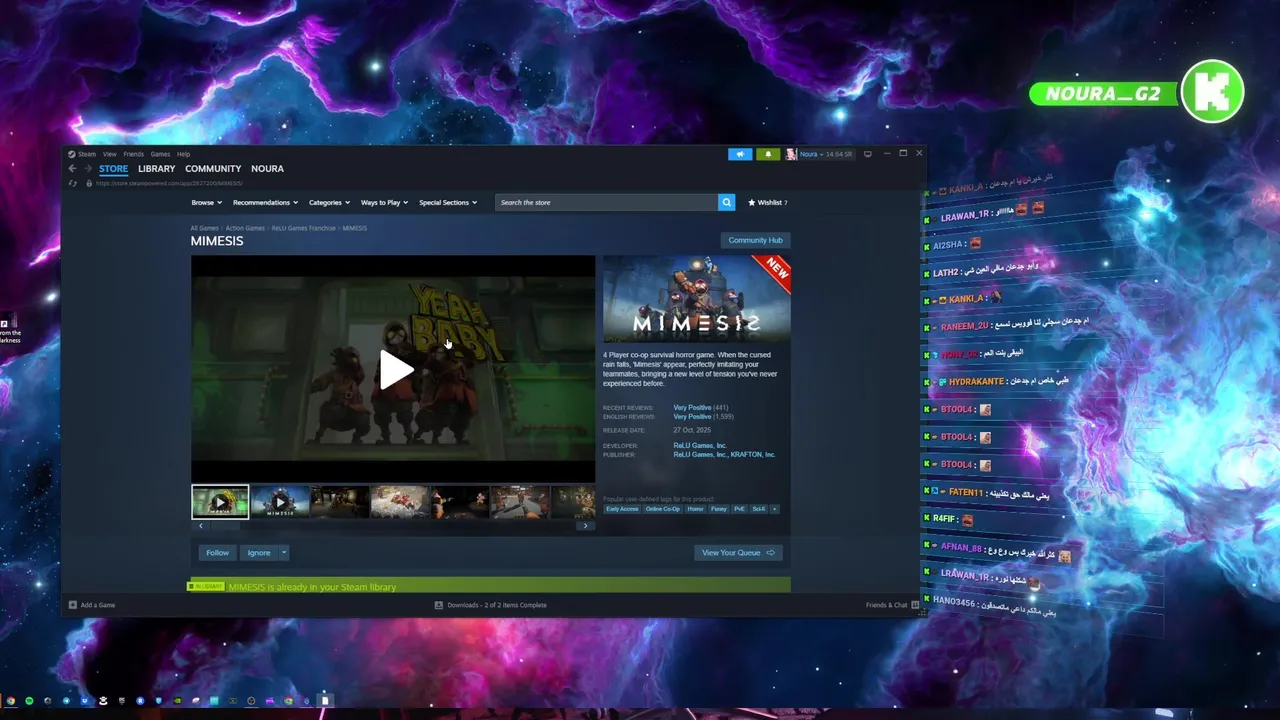Image resolution: width=1280 pixels, height=720 pixels.
Task: Select the Funny tag
Action: pyautogui.click(x=719, y=509)
